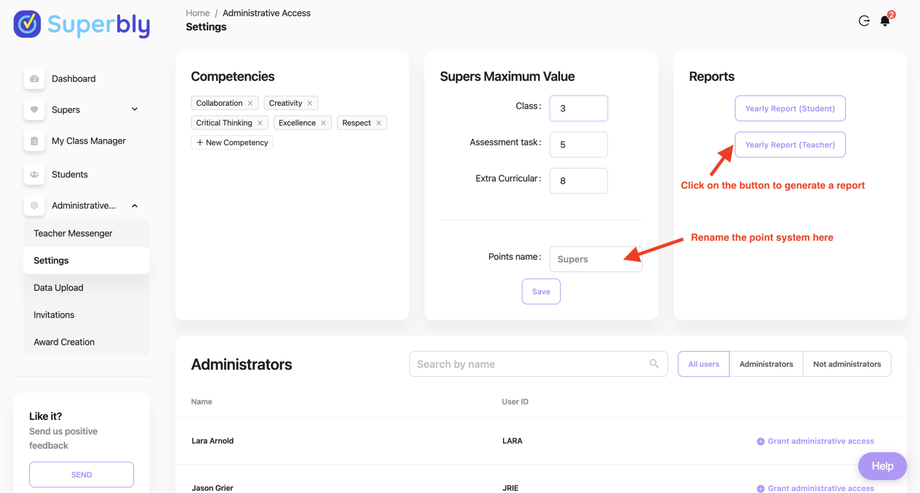Click the logout icon in header
This screenshot has height=493, width=920.
[x=864, y=21]
